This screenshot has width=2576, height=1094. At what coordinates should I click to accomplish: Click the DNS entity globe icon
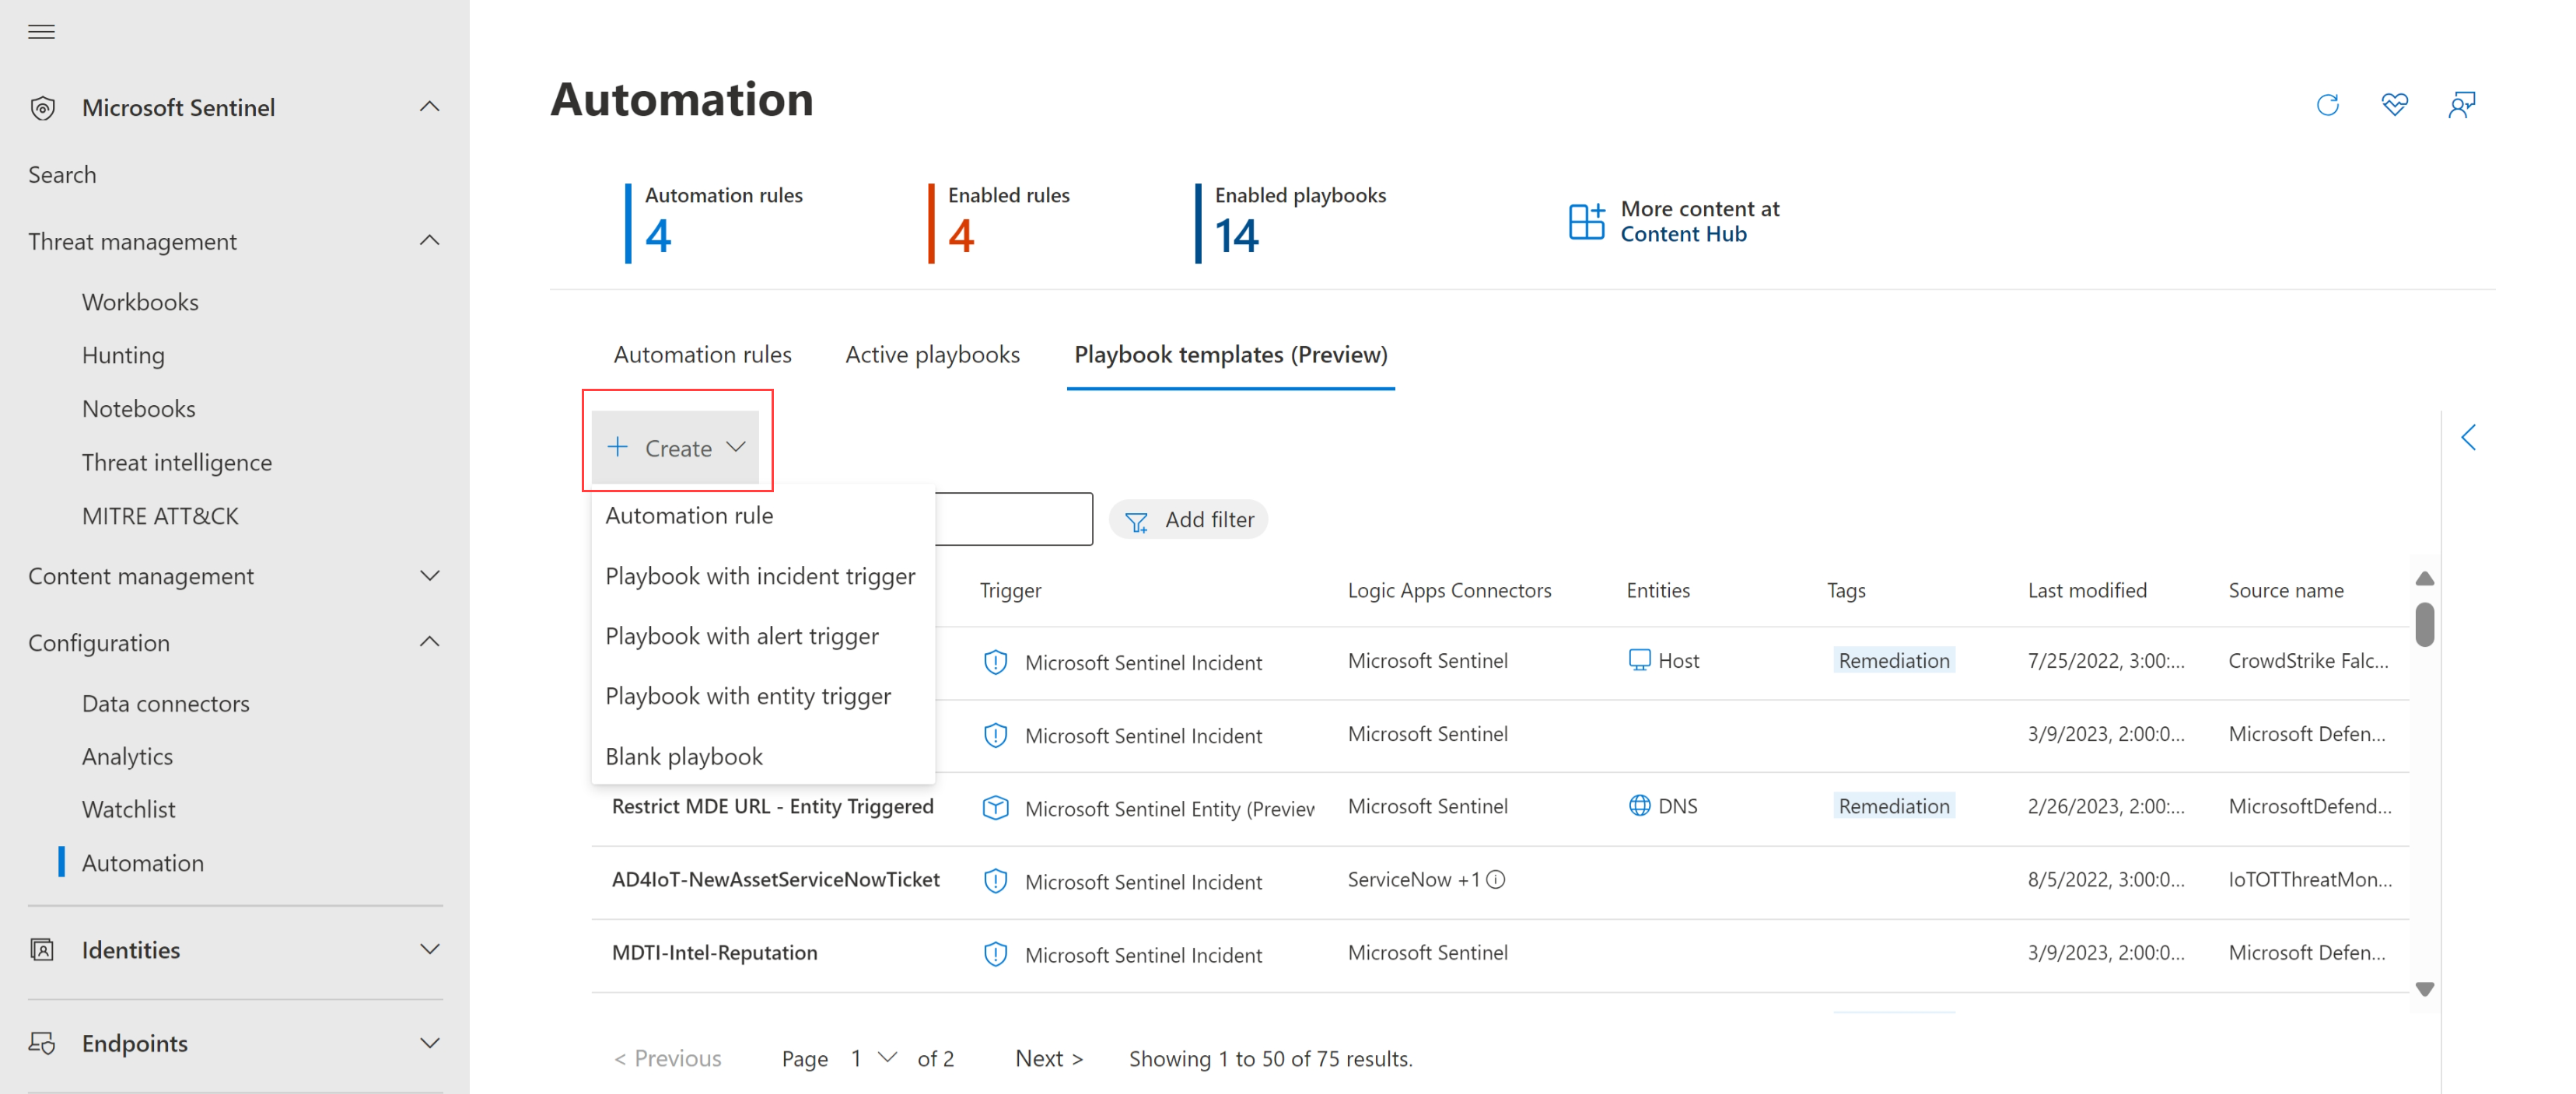tap(1639, 805)
